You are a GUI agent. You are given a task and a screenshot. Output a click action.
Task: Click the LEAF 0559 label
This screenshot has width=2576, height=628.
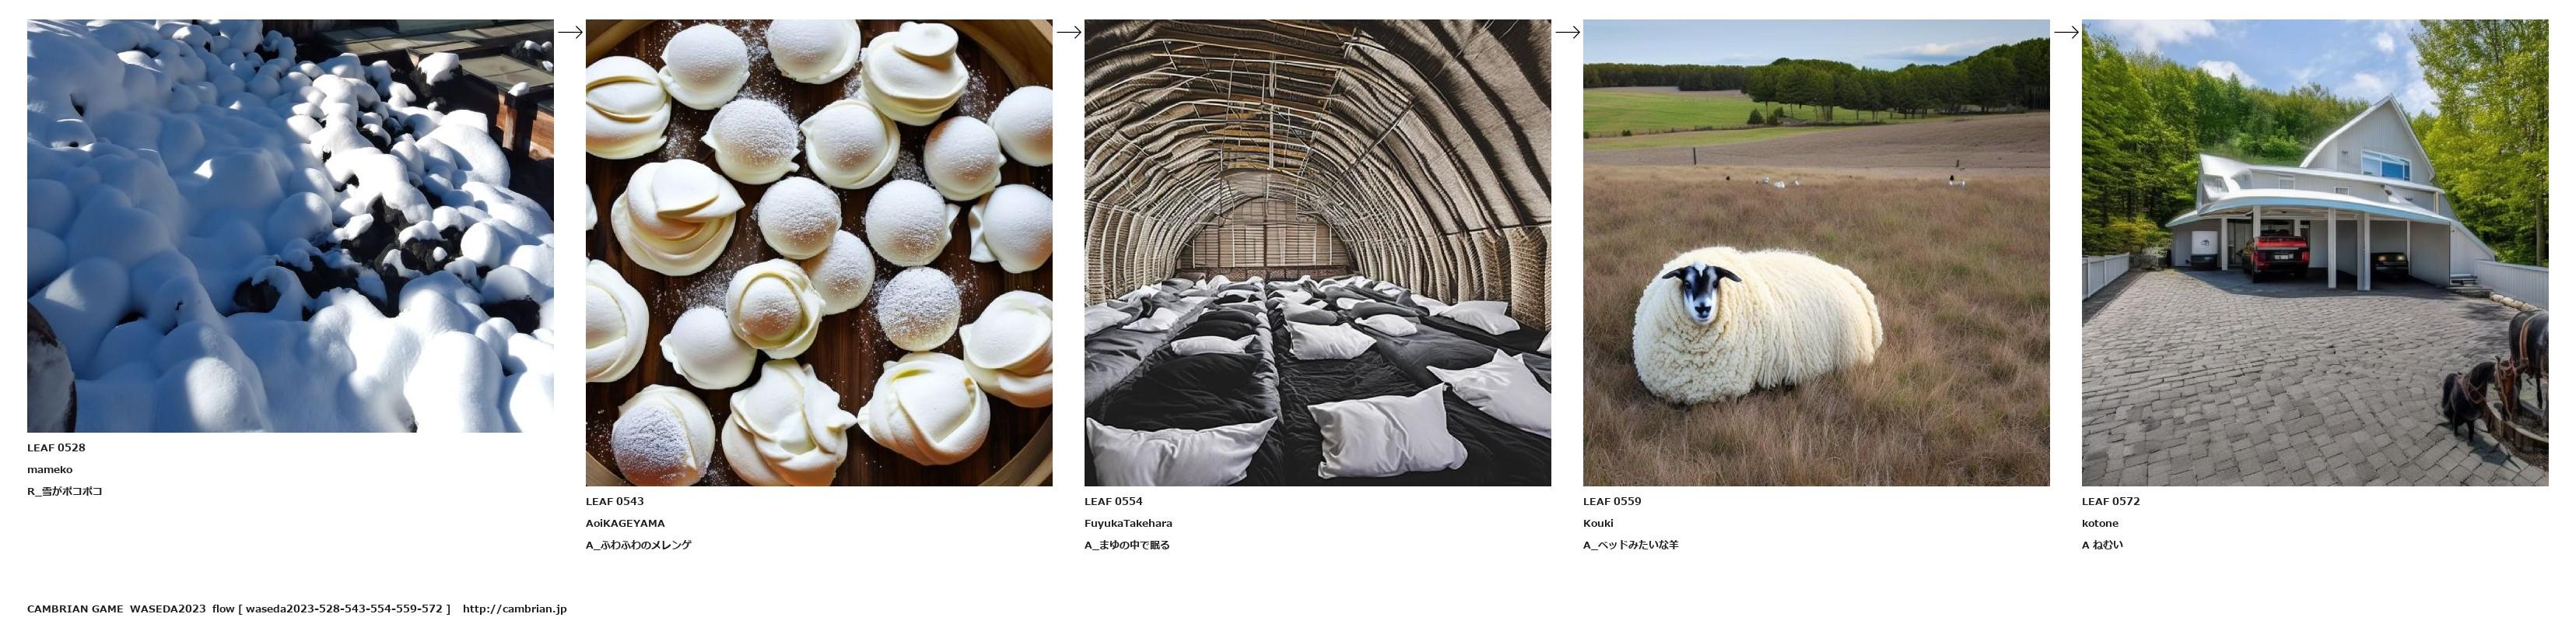[1612, 502]
